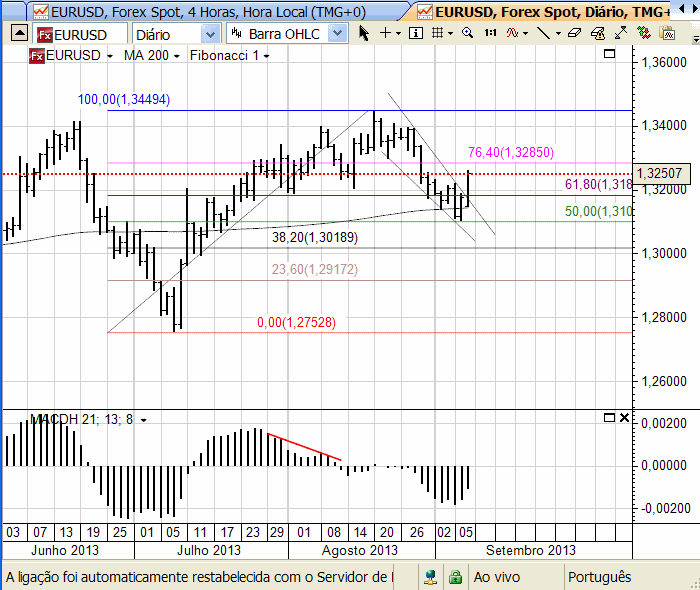This screenshot has width=700, height=590.
Task: Click the green lock status icon
Action: 455,577
